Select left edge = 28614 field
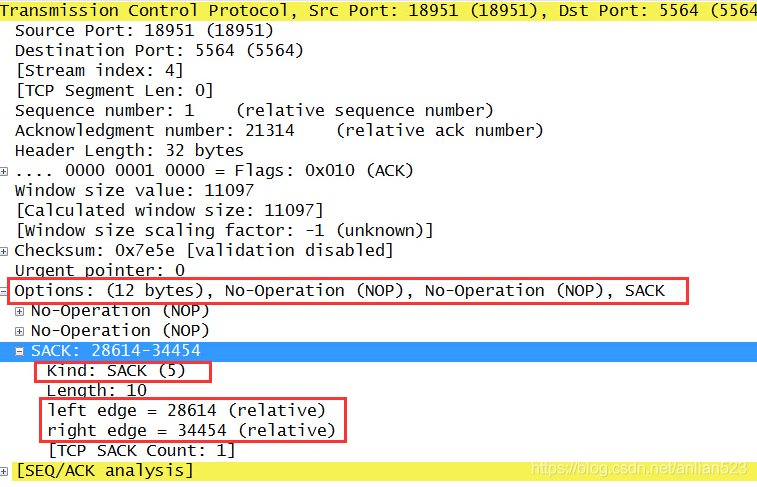 pyautogui.click(x=186, y=411)
